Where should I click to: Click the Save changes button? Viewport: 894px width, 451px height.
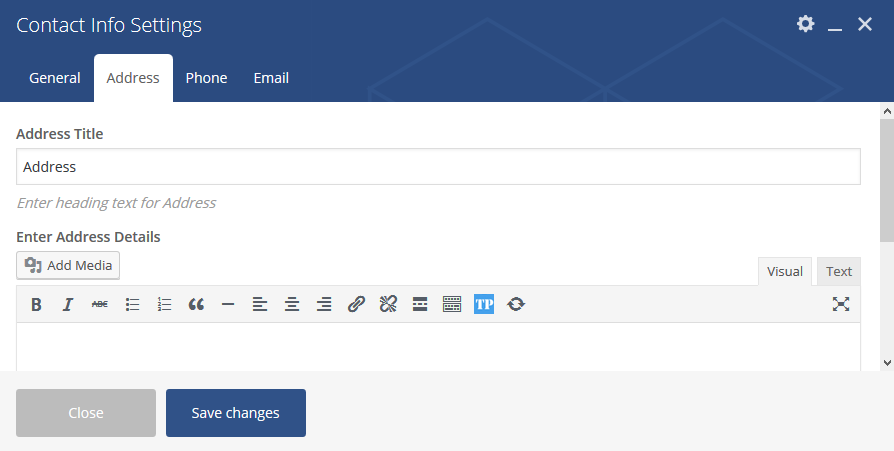[236, 413]
